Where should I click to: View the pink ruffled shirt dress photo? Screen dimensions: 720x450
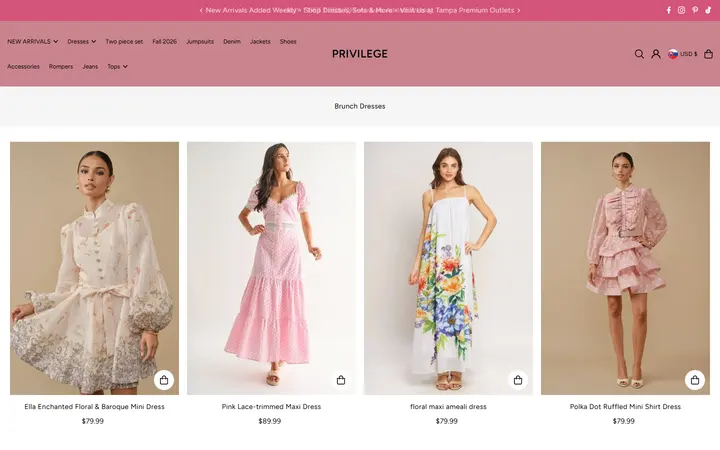coord(625,268)
